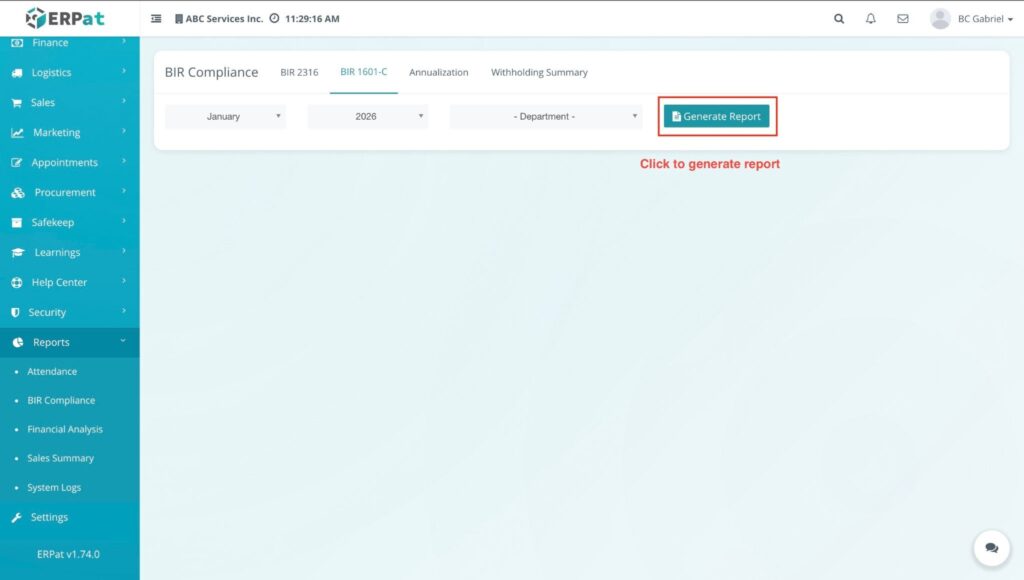Image resolution: width=1024 pixels, height=580 pixels.
Task: Click the clock icon beside the time
Action: coord(274,18)
